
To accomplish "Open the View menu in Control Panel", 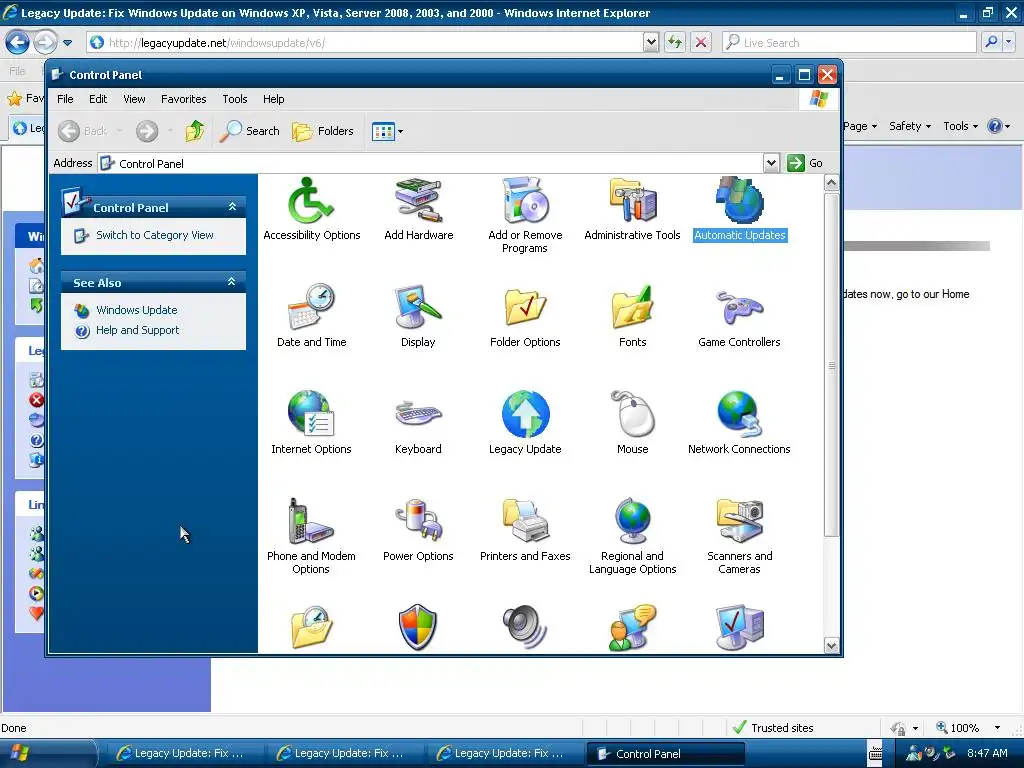I will tap(134, 99).
